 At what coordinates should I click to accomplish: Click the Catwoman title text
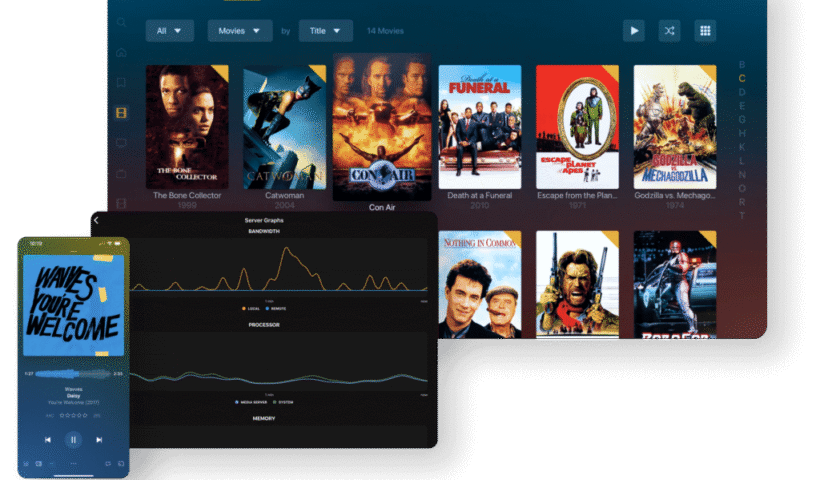[284, 195]
